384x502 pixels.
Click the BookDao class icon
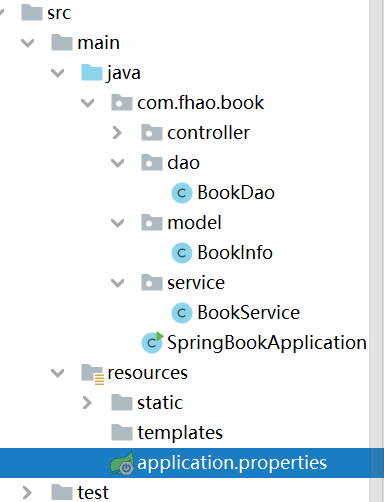182,193
